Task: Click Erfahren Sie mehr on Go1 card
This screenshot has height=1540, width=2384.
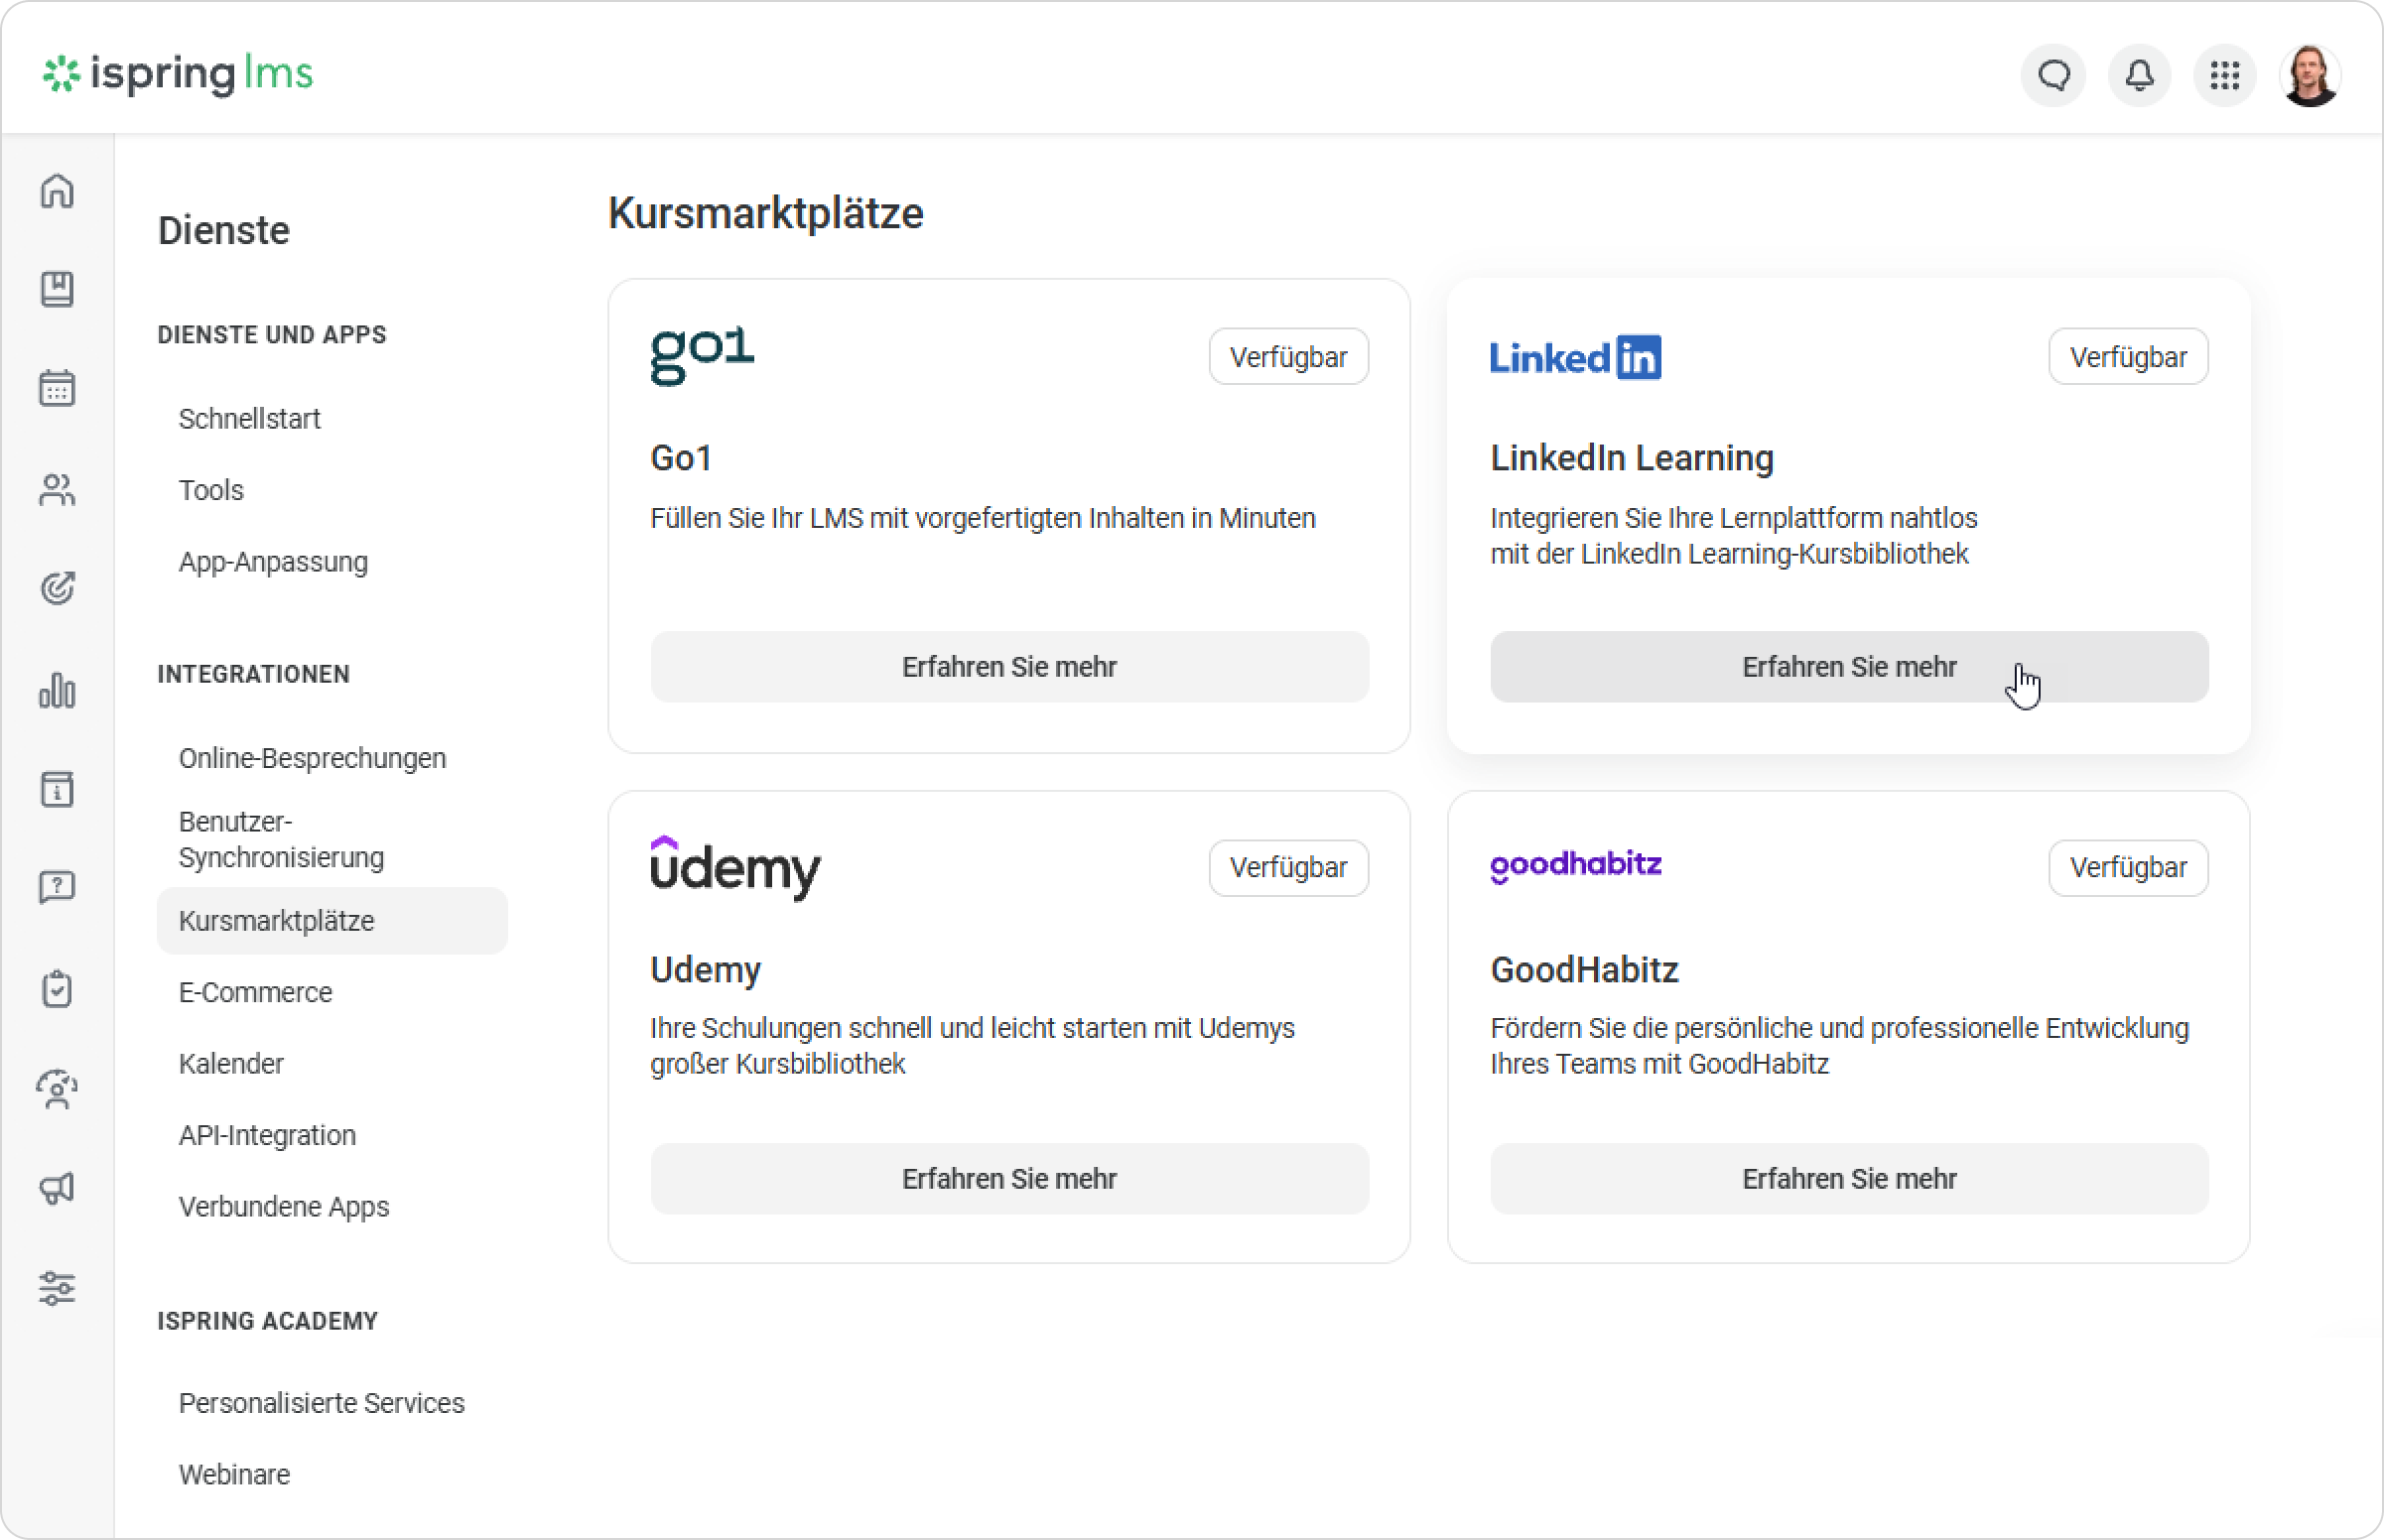Action: coord(1010,667)
